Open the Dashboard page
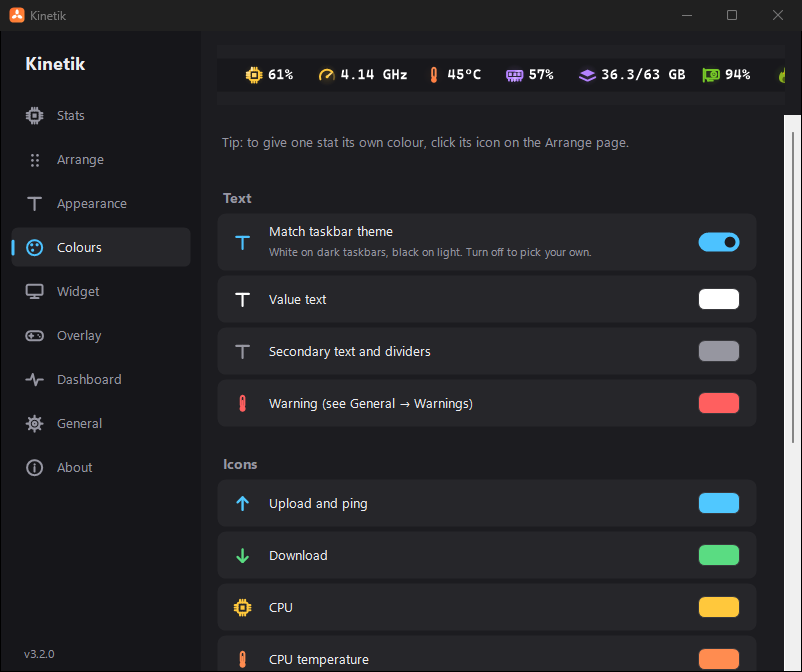 [101, 379]
